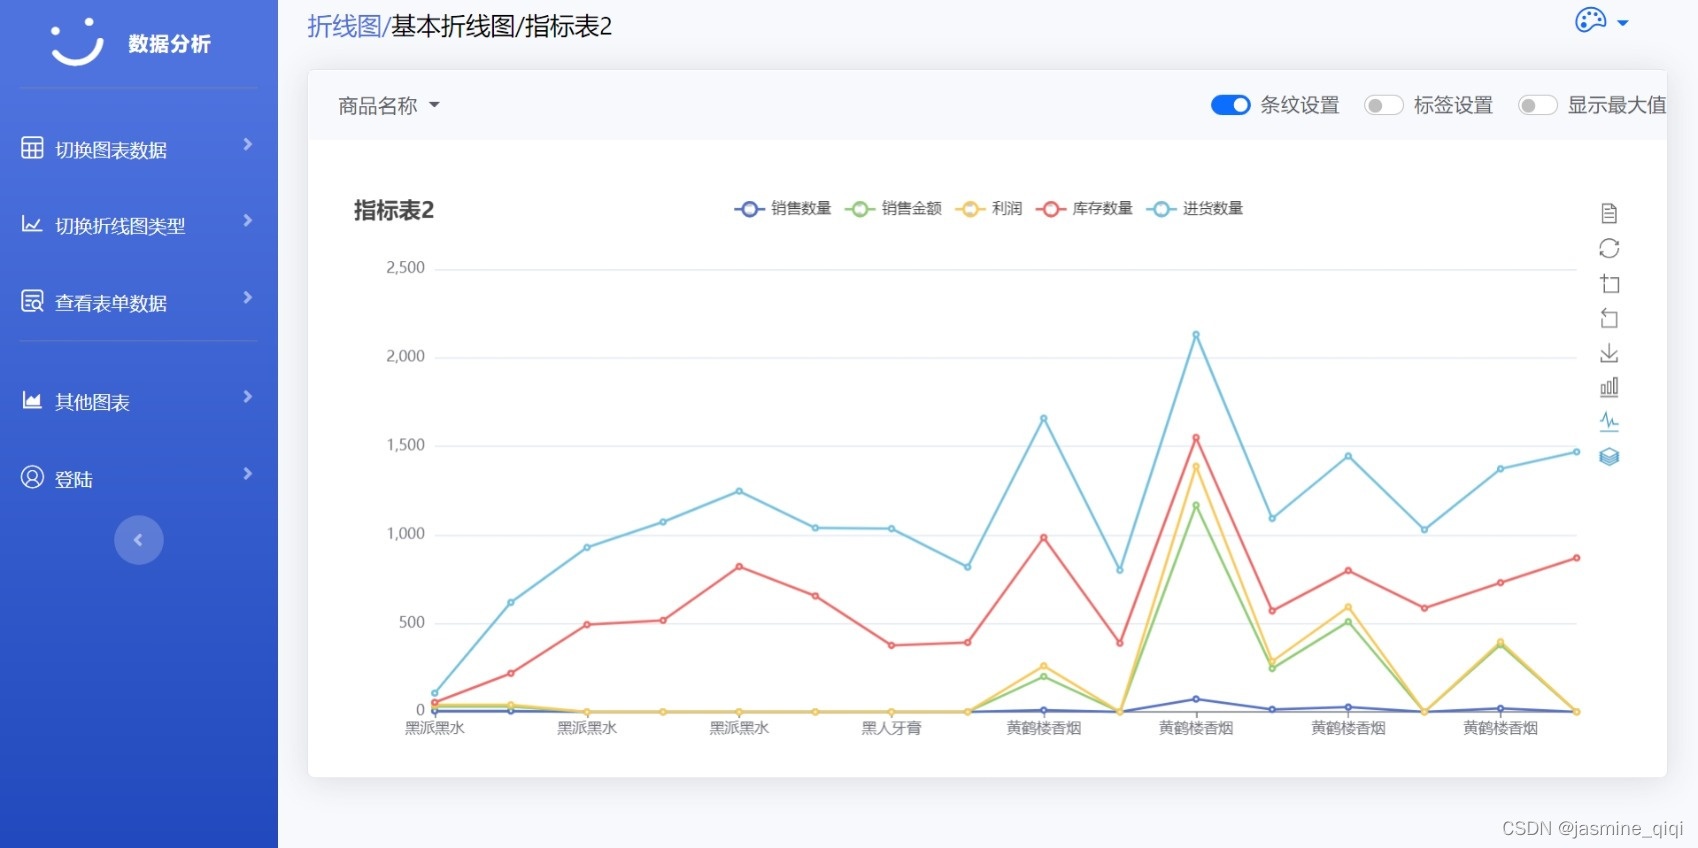Image resolution: width=1698 pixels, height=848 pixels.
Task: Click the 进货数量 peak point above 2,000
Action: (x=1196, y=335)
